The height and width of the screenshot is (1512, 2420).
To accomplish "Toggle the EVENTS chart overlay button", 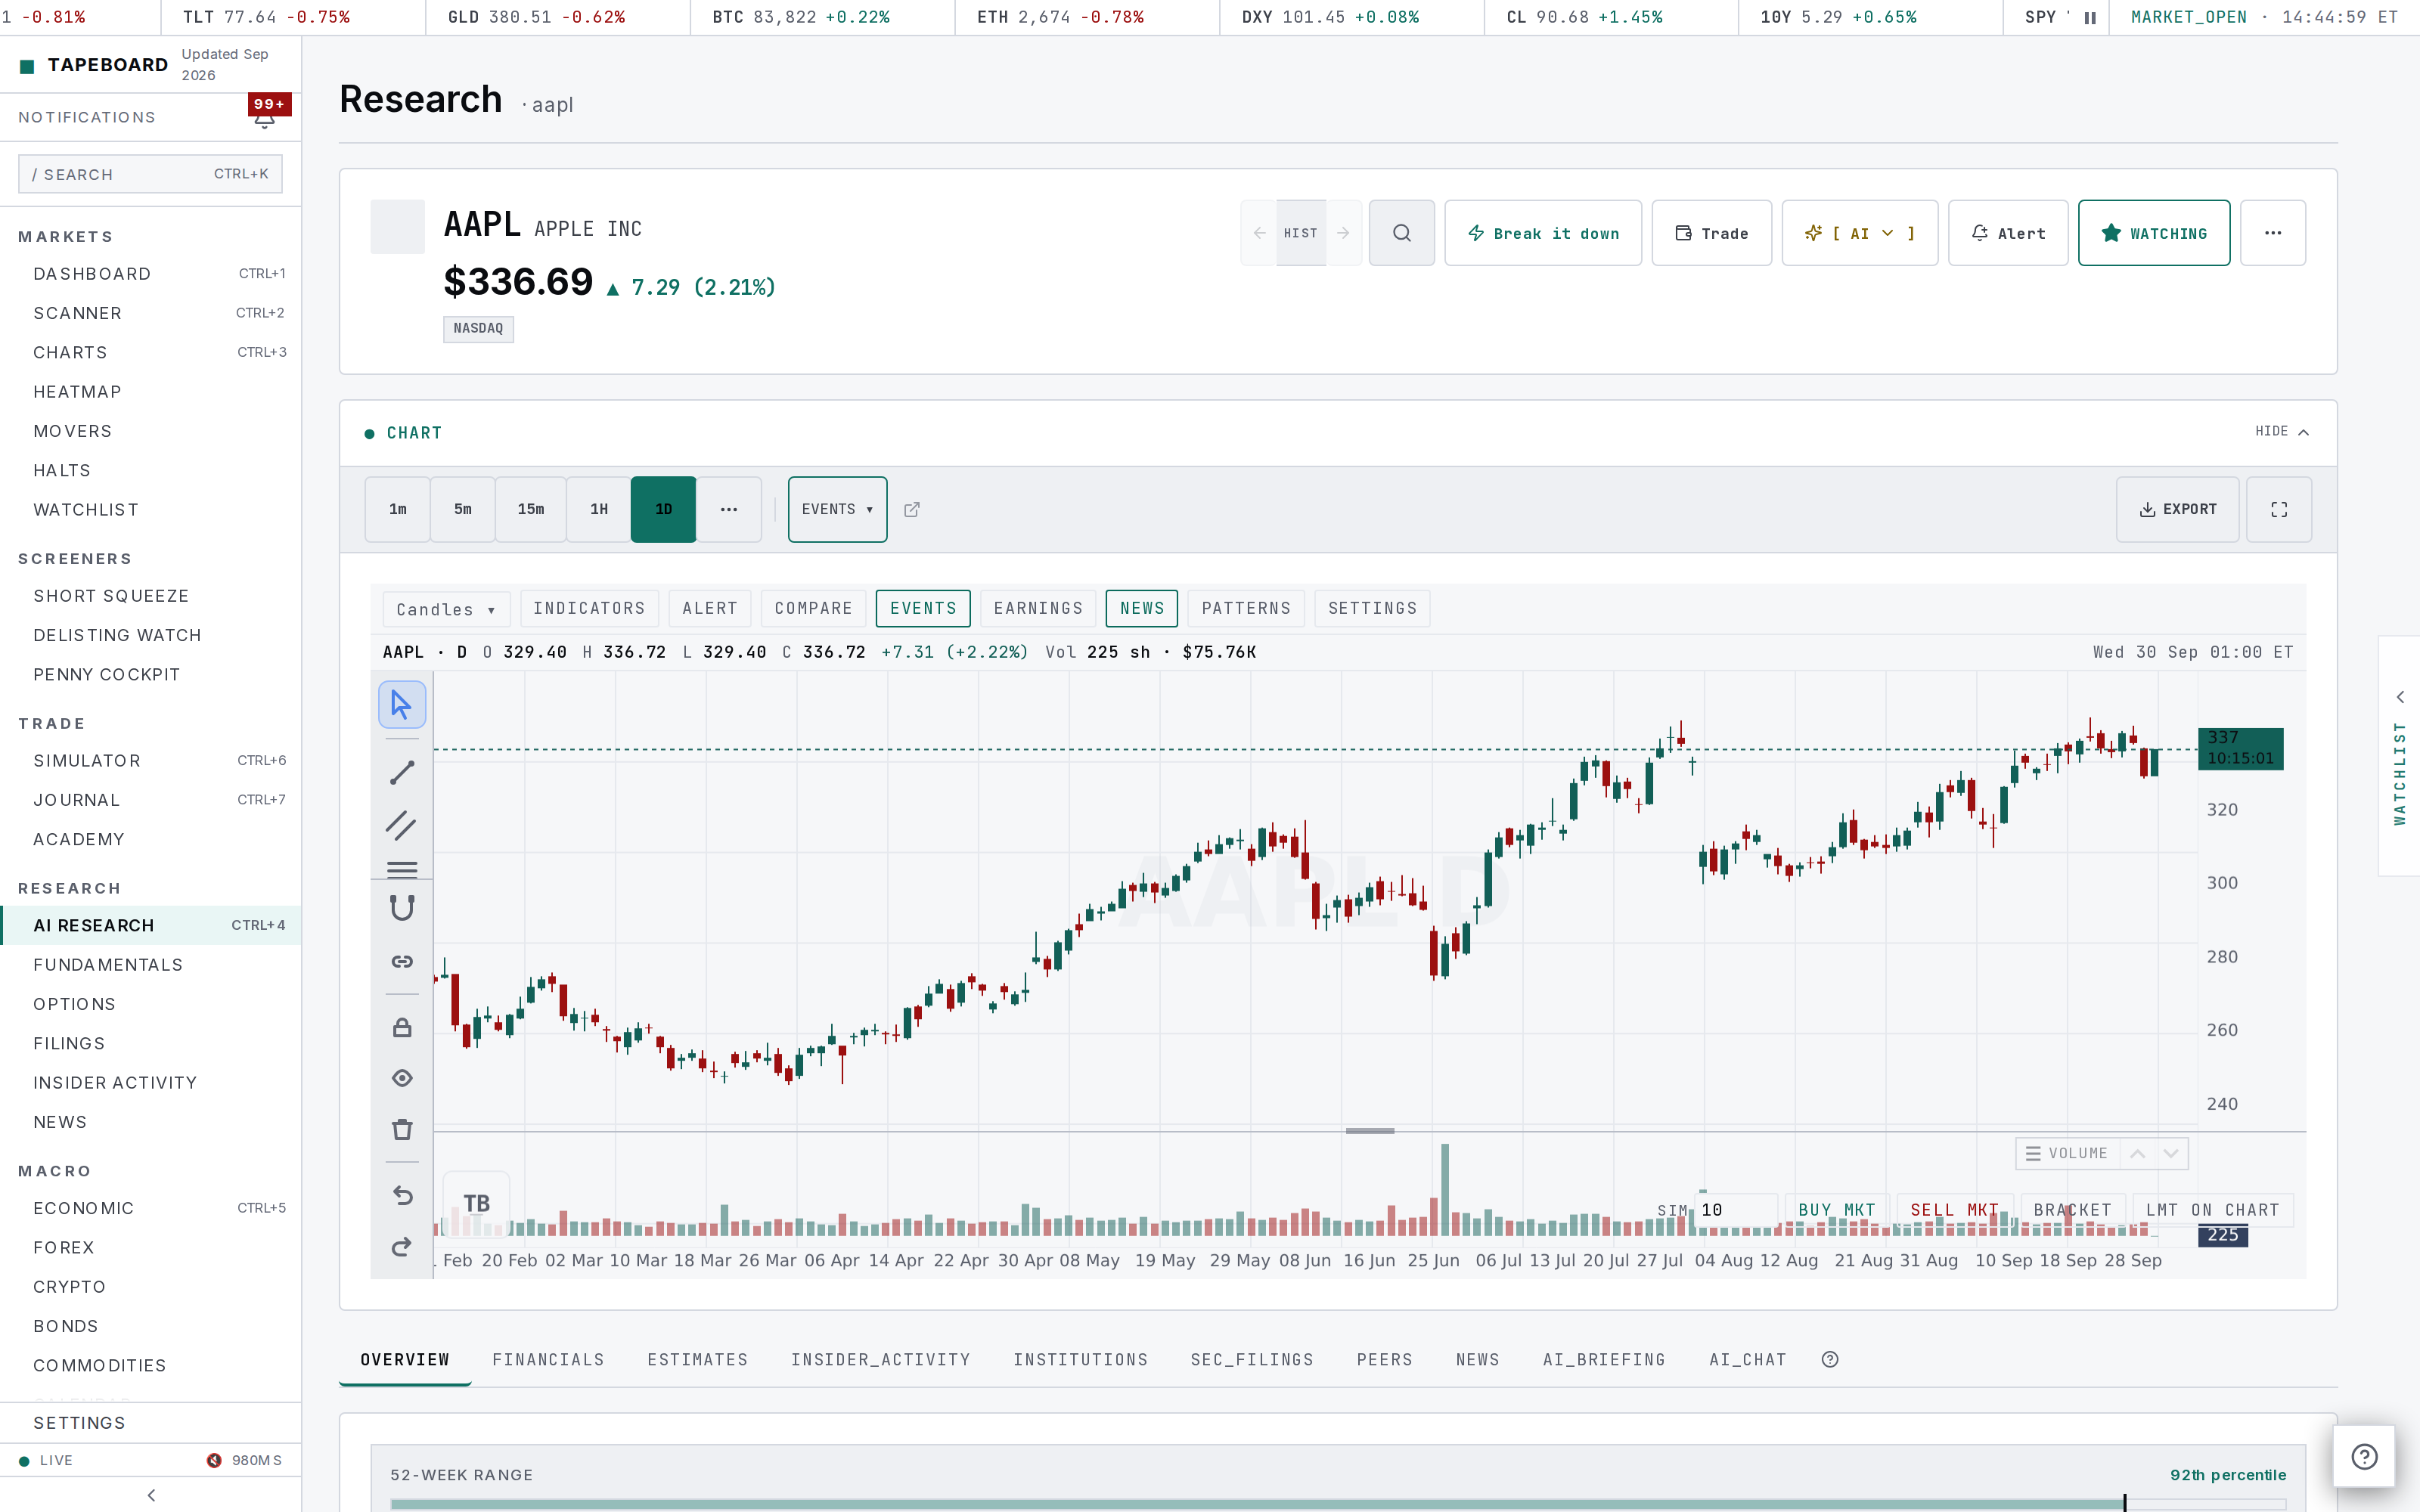I will 922,609.
